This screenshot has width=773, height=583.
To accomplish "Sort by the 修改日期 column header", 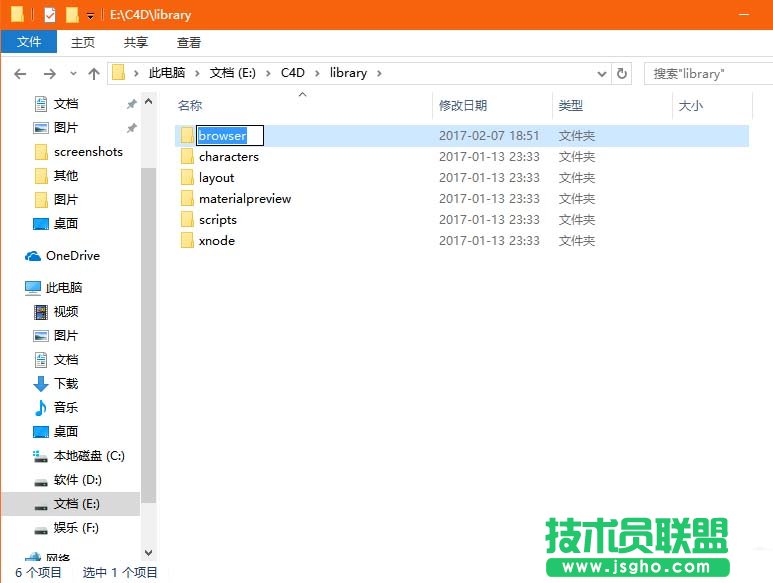I will [462, 105].
